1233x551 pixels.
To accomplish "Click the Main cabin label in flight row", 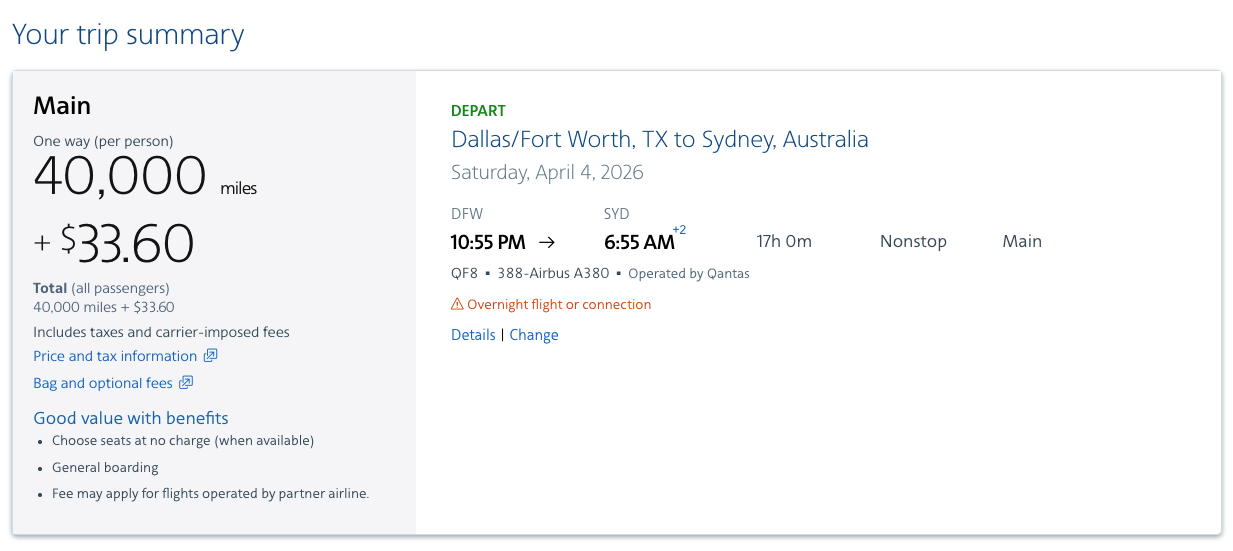I will pos(1022,241).
